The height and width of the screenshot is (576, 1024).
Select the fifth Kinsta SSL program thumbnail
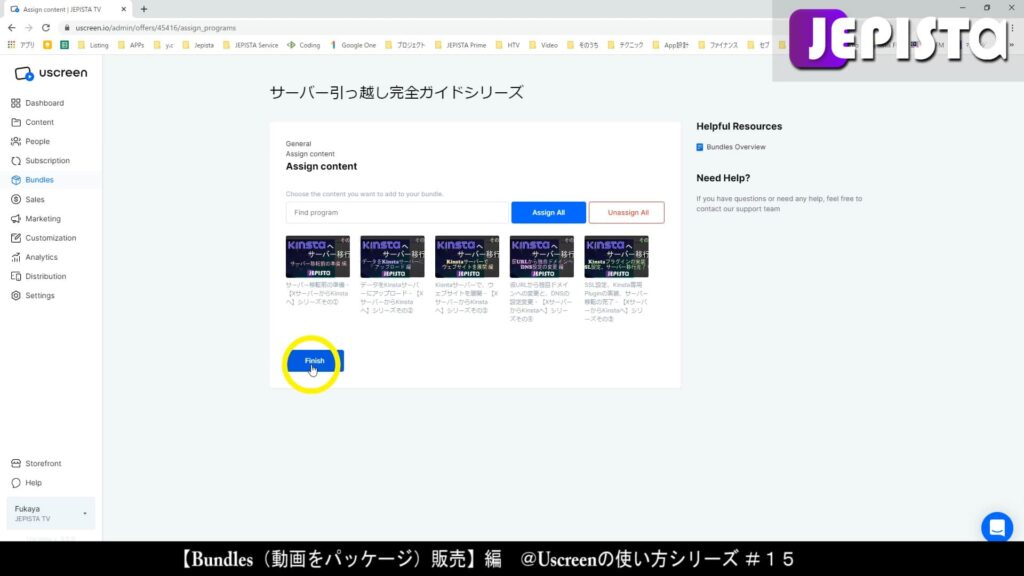pyautogui.click(x=616, y=257)
